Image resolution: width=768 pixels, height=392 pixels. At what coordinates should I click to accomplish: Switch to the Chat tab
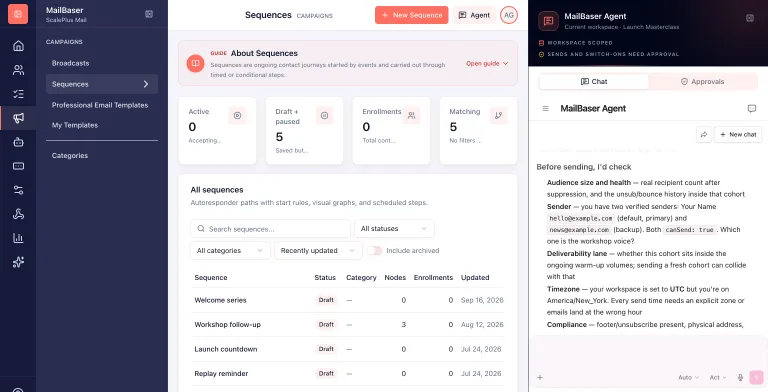[x=594, y=82]
